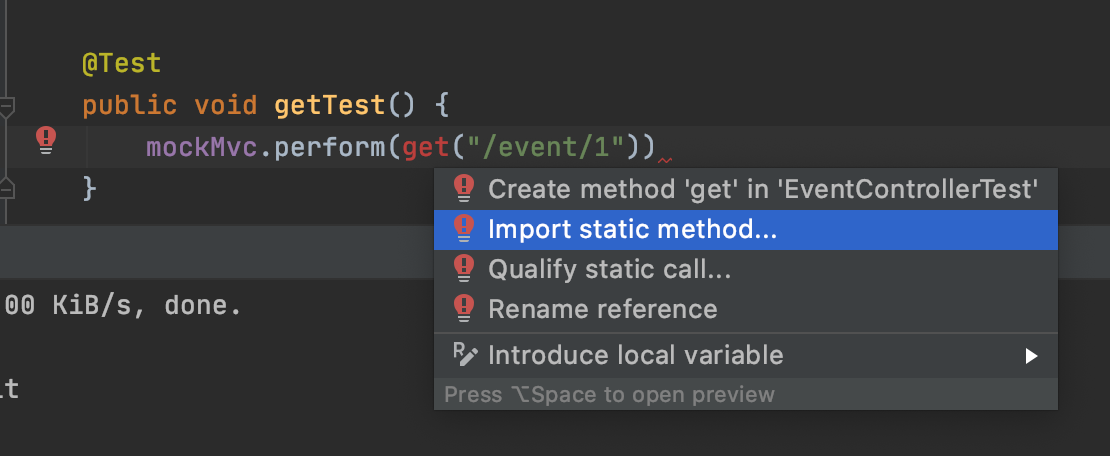Click the bulb icon beside Create method 'get'
1110x456 pixels.
point(464,189)
